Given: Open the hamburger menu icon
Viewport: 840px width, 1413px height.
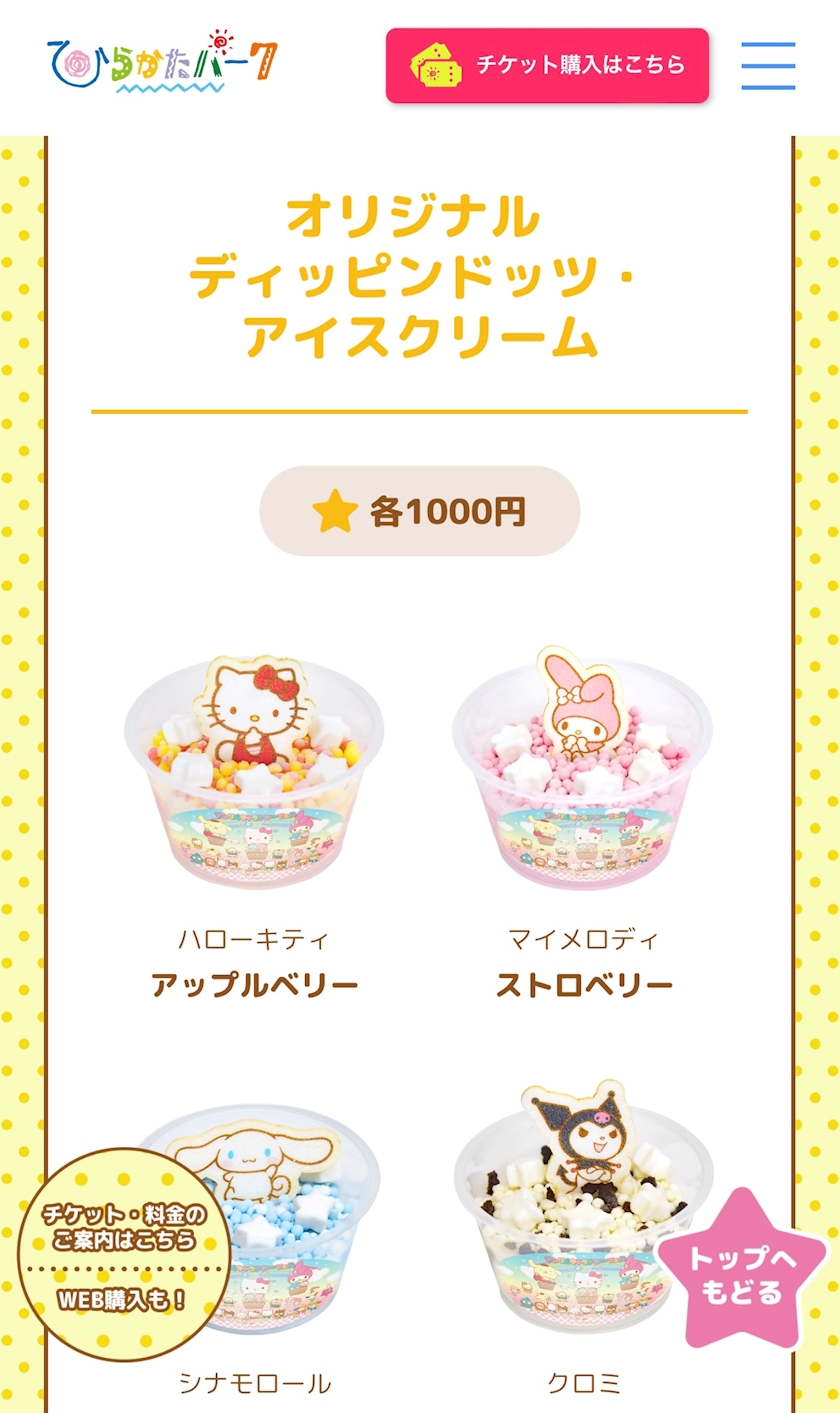Looking at the screenshot, I should click(x=768, y=66).
